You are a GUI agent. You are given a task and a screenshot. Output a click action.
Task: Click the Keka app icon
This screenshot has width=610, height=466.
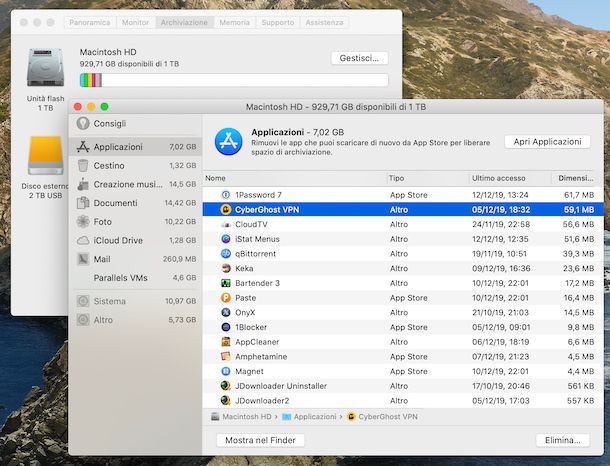[x=226, y=268]
